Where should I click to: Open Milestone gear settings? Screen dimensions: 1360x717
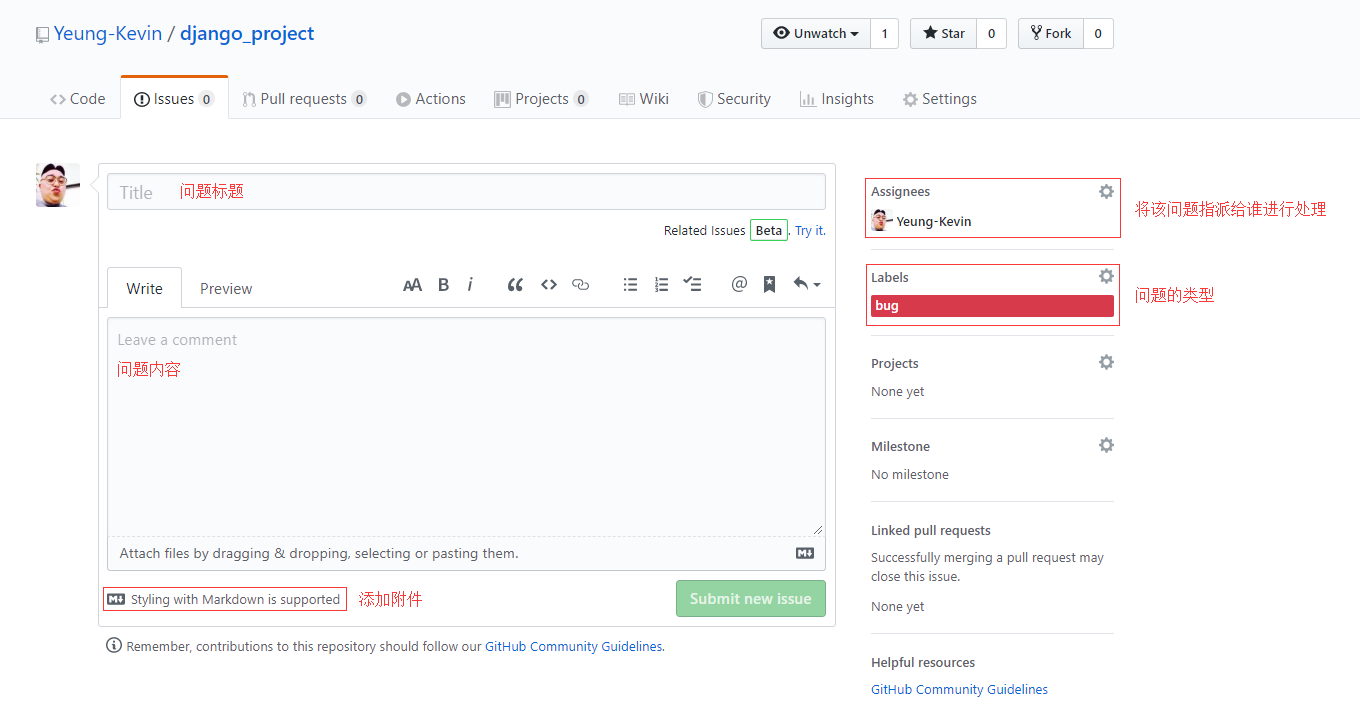tap(1106, 445)
